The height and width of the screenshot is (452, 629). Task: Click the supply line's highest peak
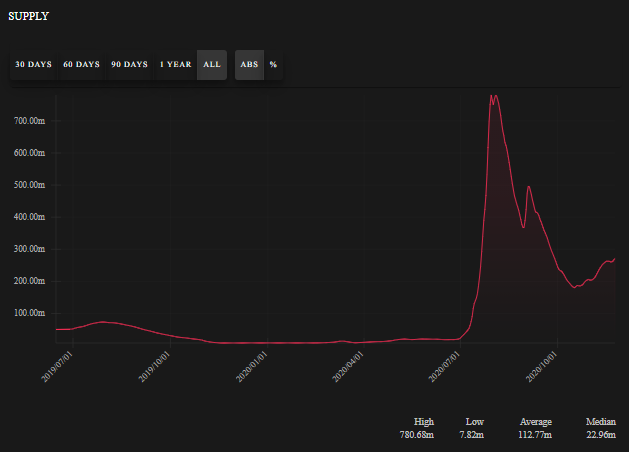tap(491, 96)
